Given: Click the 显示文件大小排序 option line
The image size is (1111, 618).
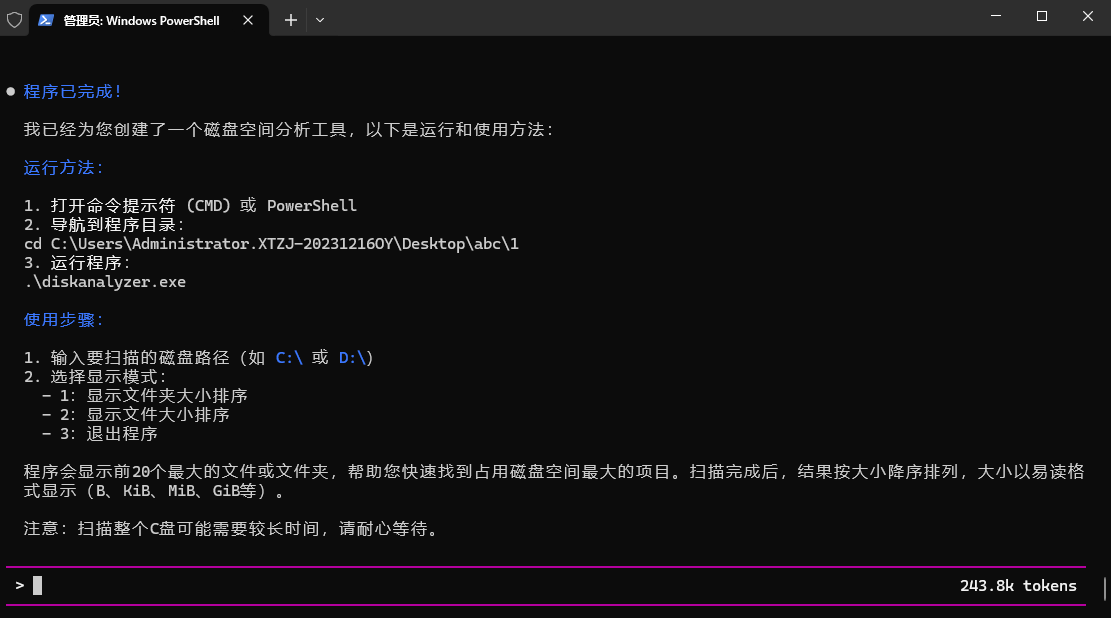Looking at the screenshot, I should tap(135, 415).
